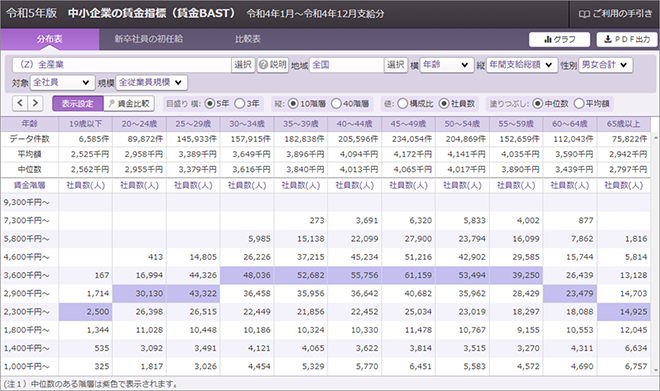Click the 賃金階層 header cell
This screenshot has width=660, height=391.
[x=30, y=185]
